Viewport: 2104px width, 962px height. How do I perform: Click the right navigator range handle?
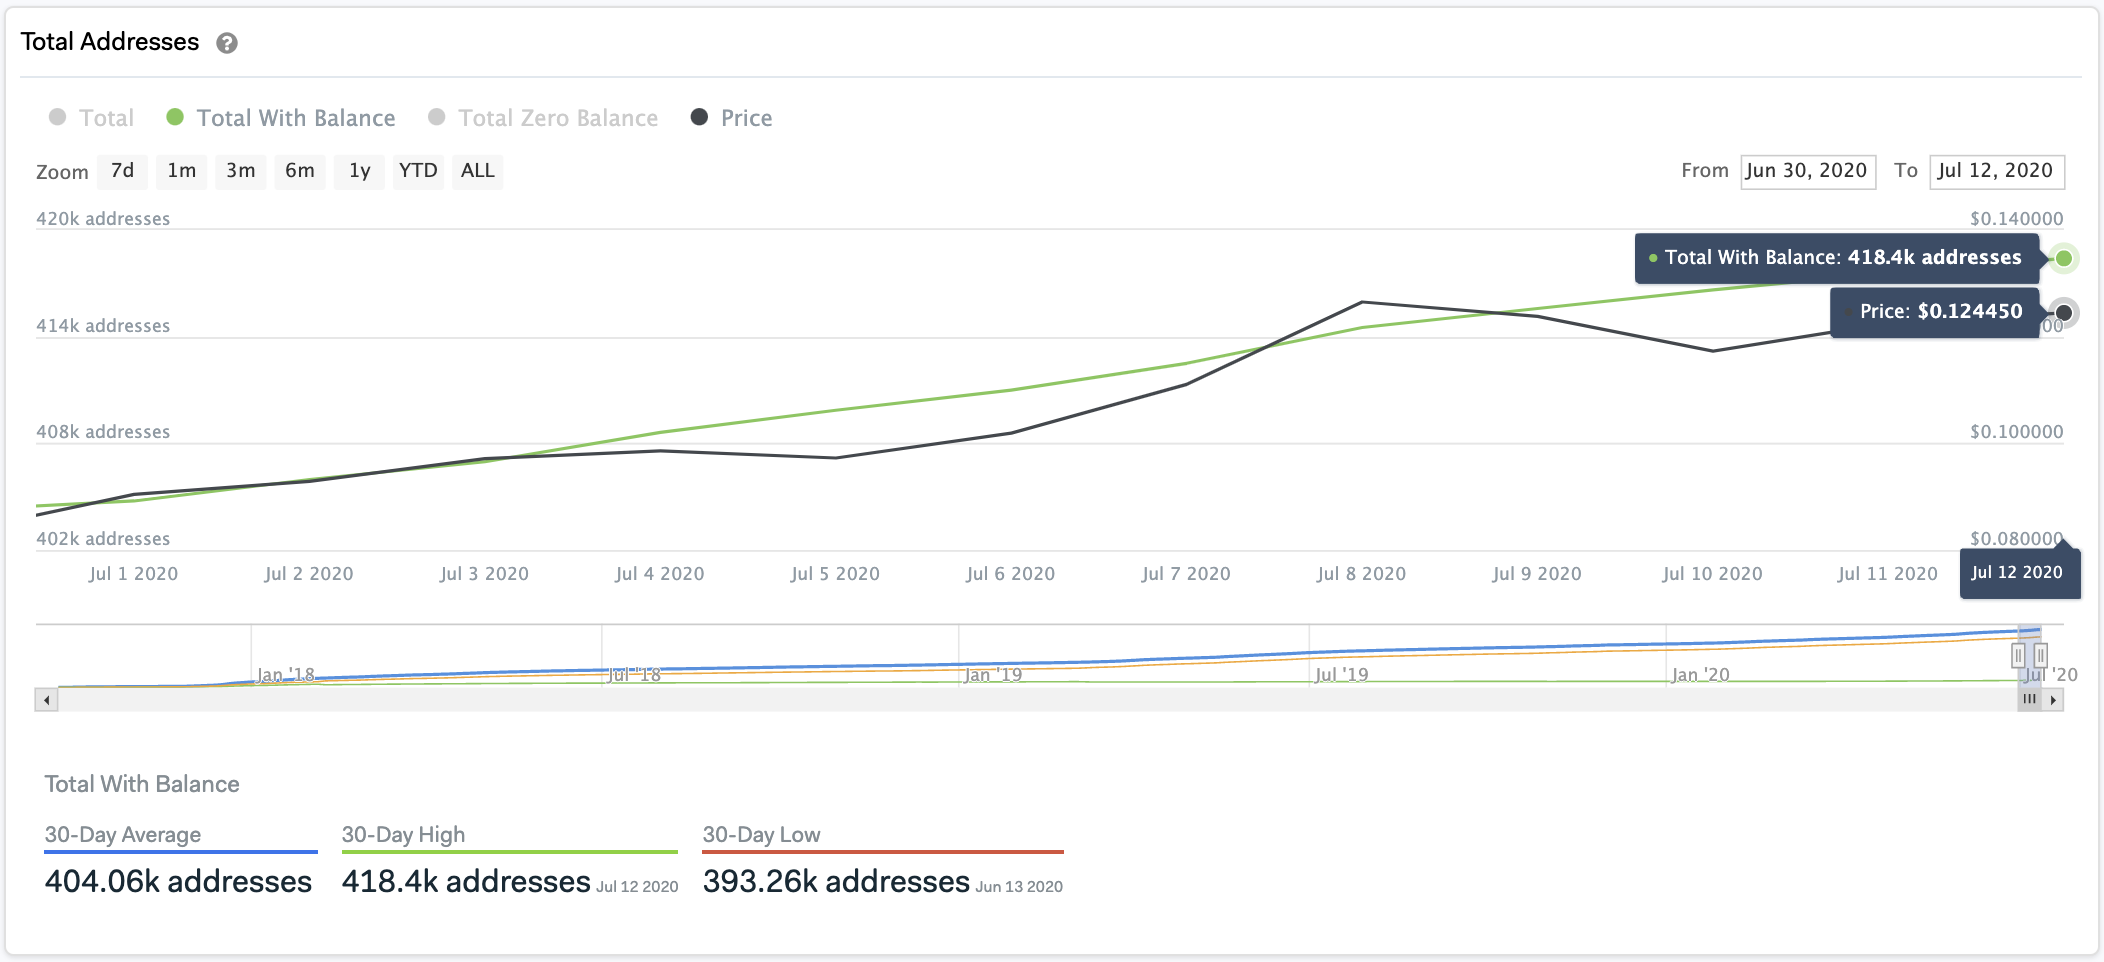(2041, 656)
